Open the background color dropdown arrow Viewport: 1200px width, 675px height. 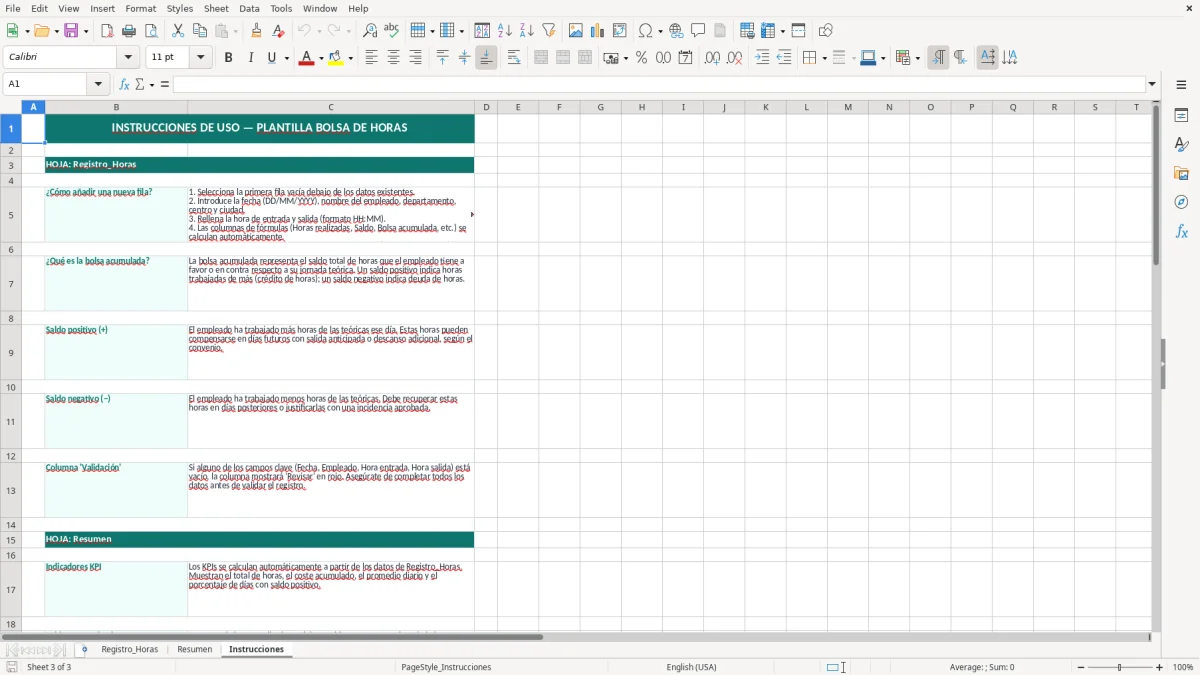click(350, 58)
